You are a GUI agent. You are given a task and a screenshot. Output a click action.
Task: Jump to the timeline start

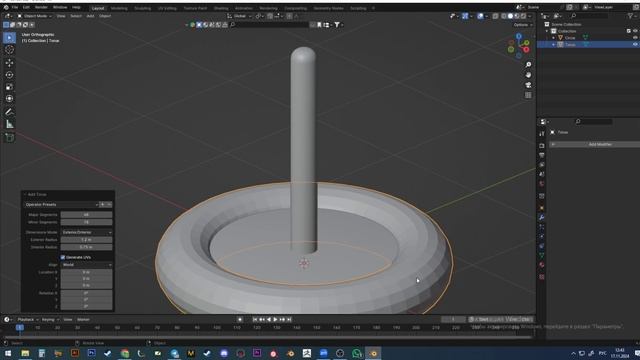click(x=255, y=320)
